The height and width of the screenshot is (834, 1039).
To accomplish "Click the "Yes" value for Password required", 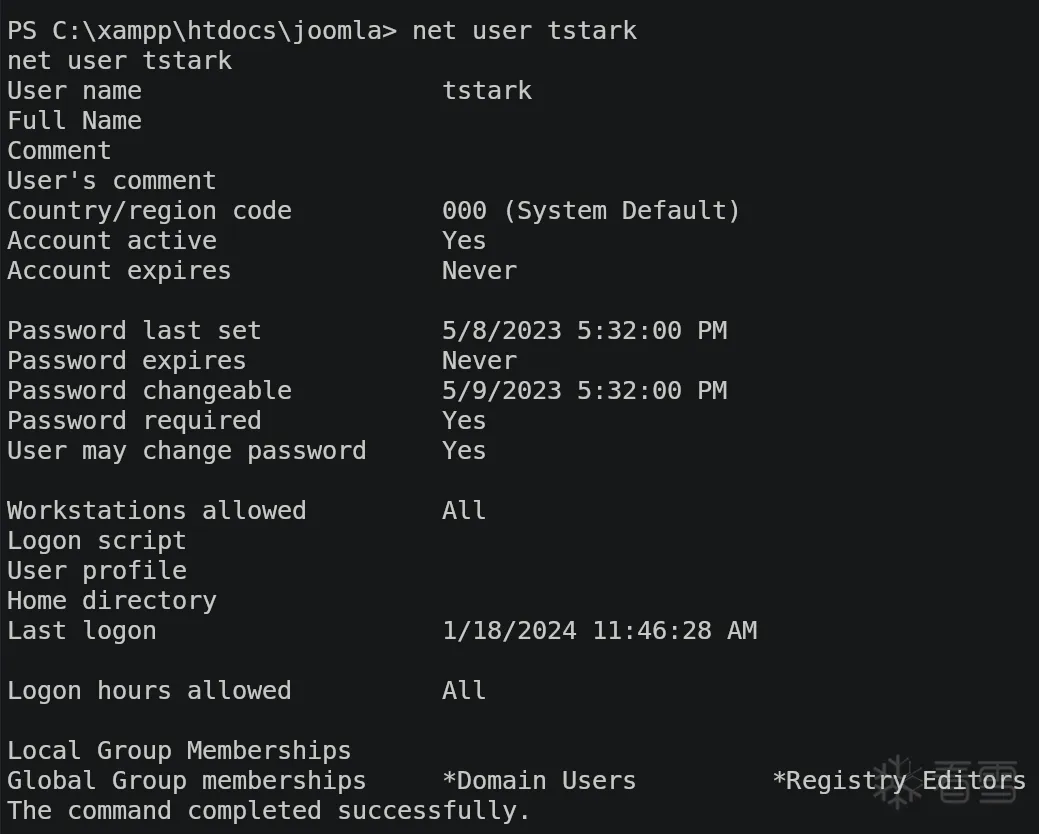I will [x=464, y=420].
